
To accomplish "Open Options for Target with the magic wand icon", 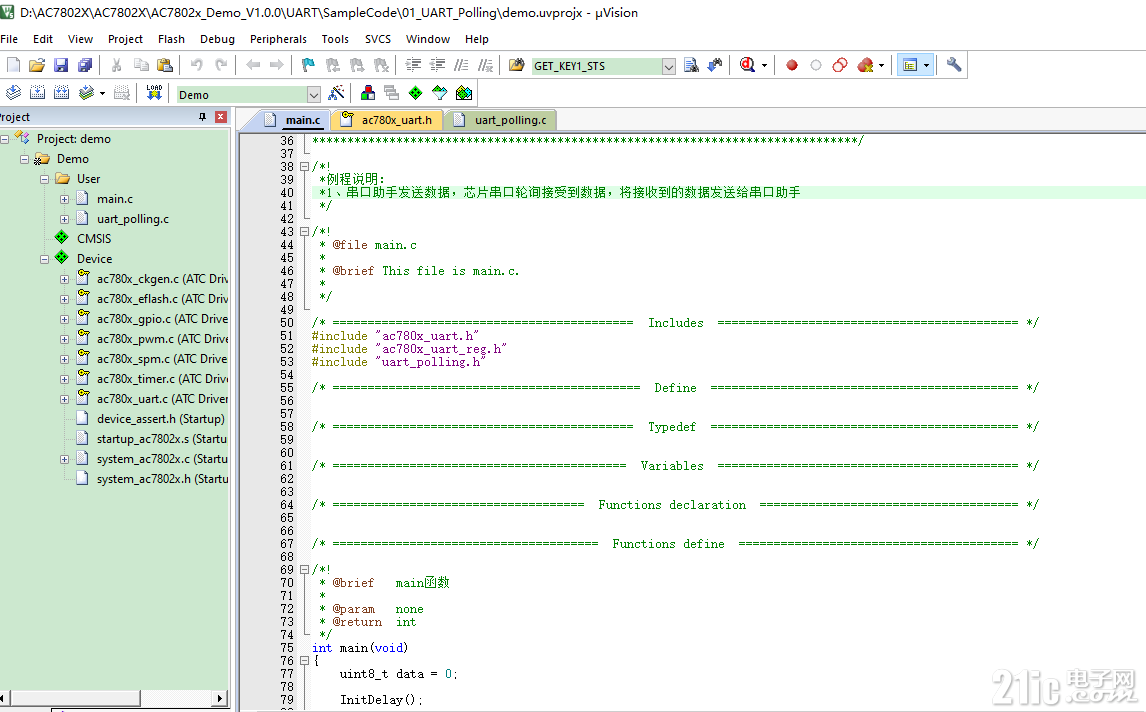I will click(336, 93).
